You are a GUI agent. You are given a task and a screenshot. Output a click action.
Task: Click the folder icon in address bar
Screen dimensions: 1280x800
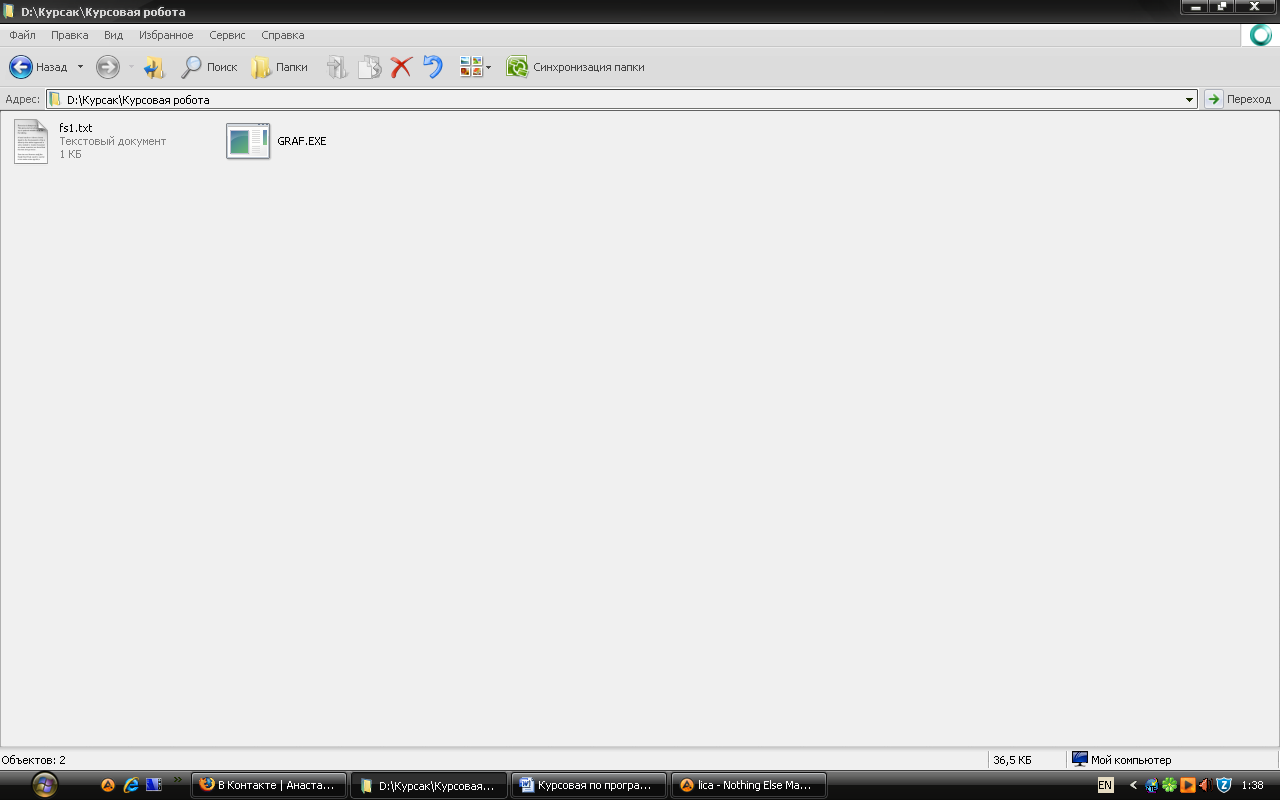[x=56, y=99]
